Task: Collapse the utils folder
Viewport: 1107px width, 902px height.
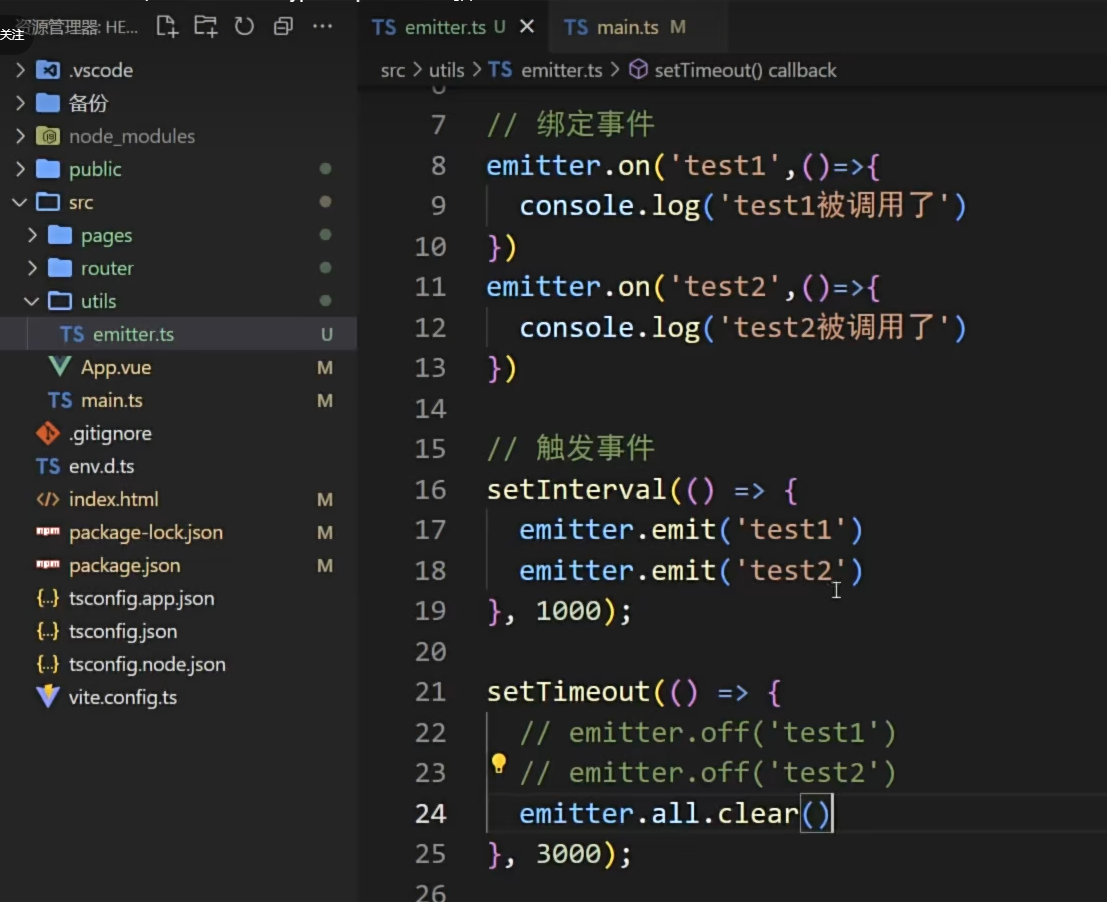Action: point(98,301)
